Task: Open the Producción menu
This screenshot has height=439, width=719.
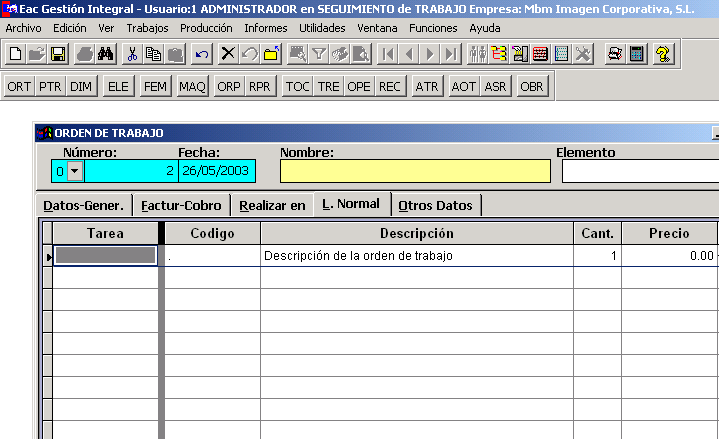Action: [206, 28]
